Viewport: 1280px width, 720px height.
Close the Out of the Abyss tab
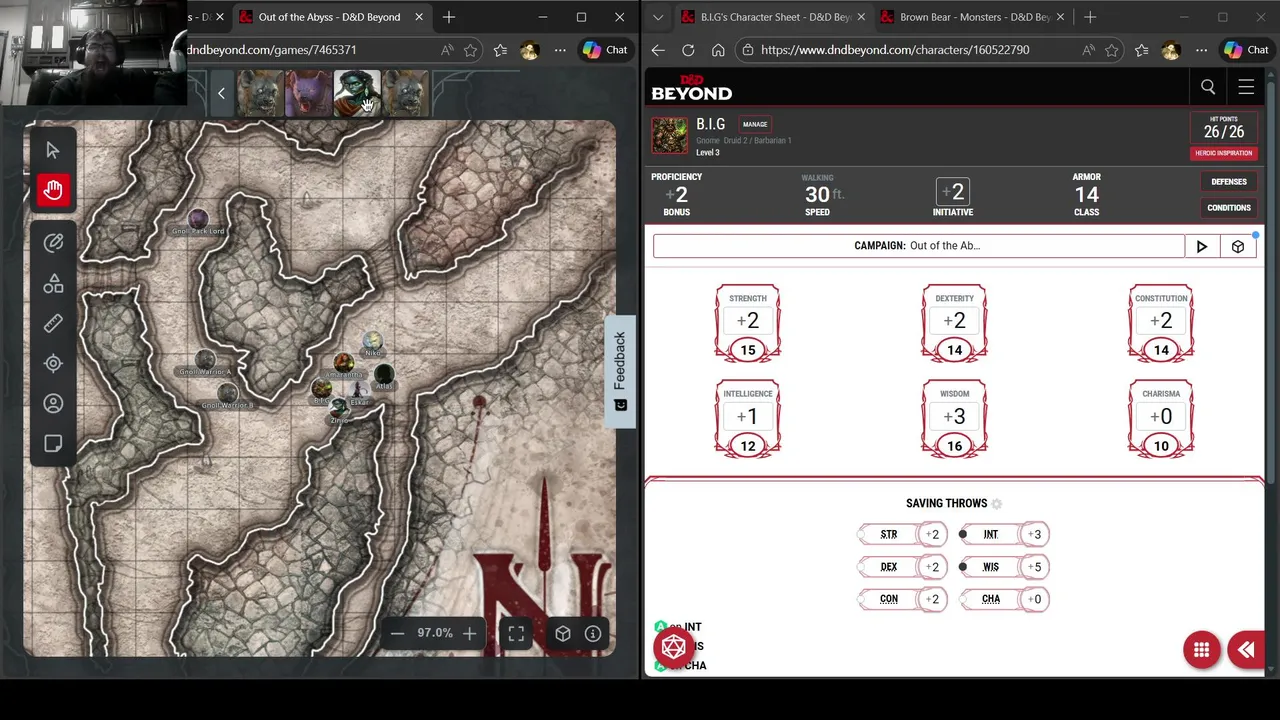[419, 17]
